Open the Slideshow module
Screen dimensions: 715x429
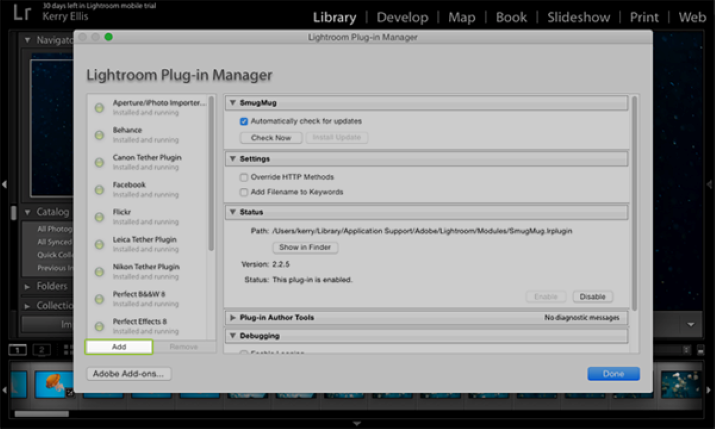click(578, 17)
